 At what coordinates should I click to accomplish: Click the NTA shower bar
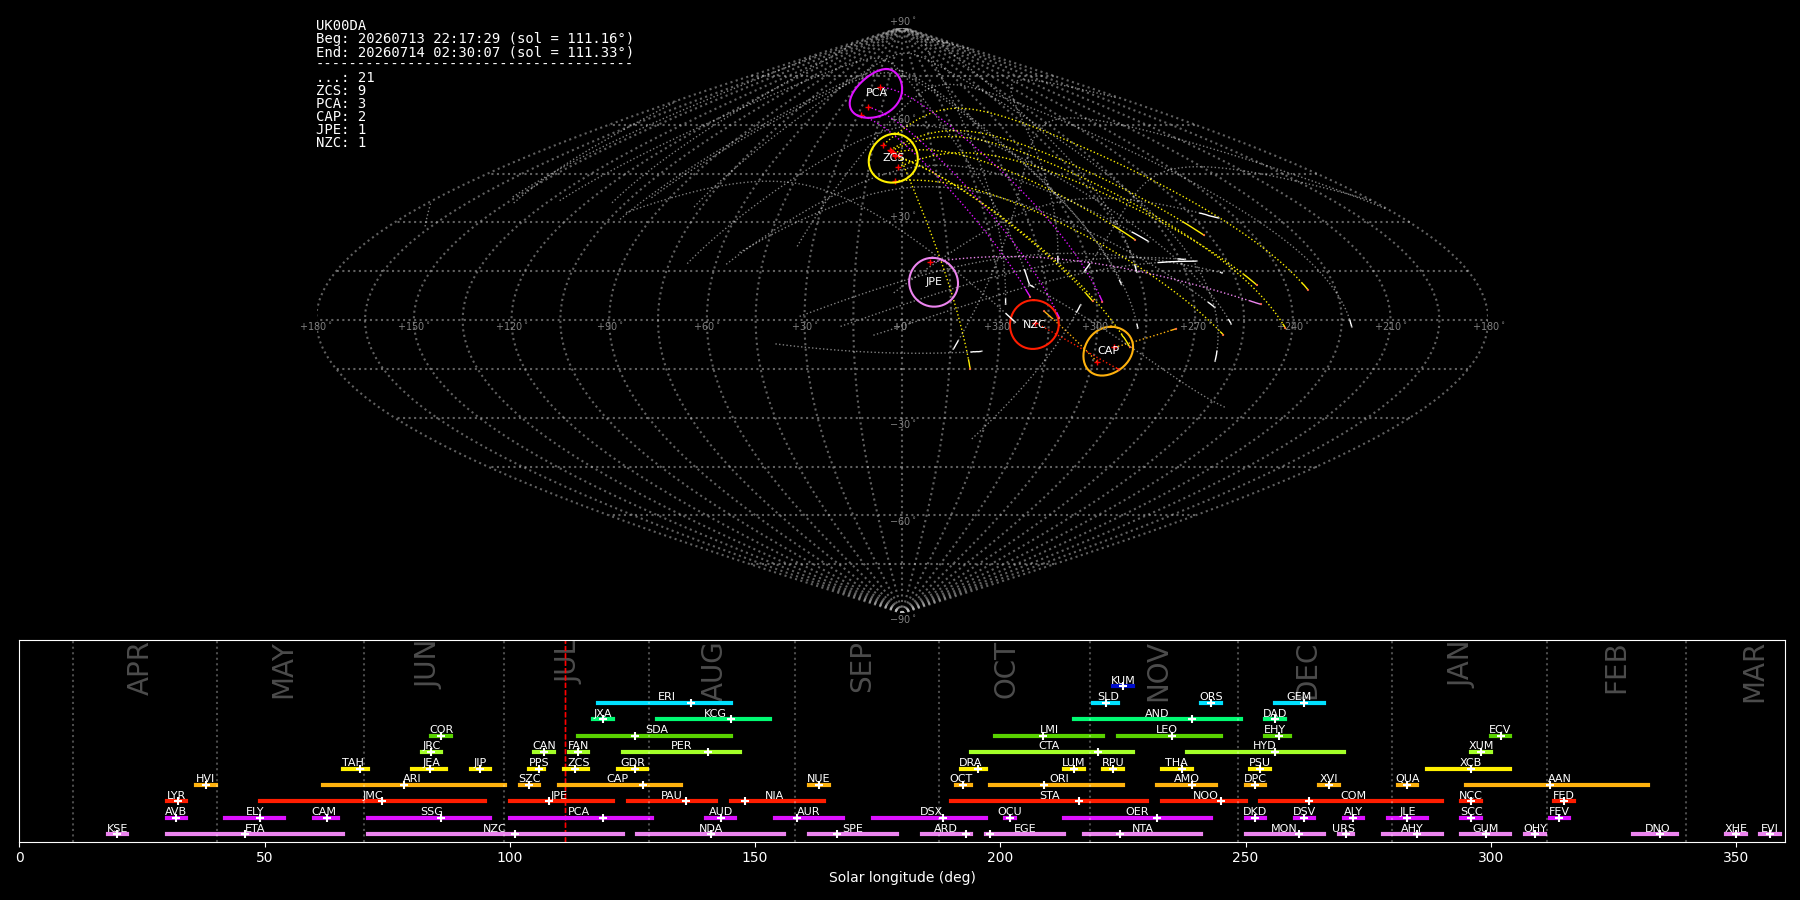(x=1142, y=834)
